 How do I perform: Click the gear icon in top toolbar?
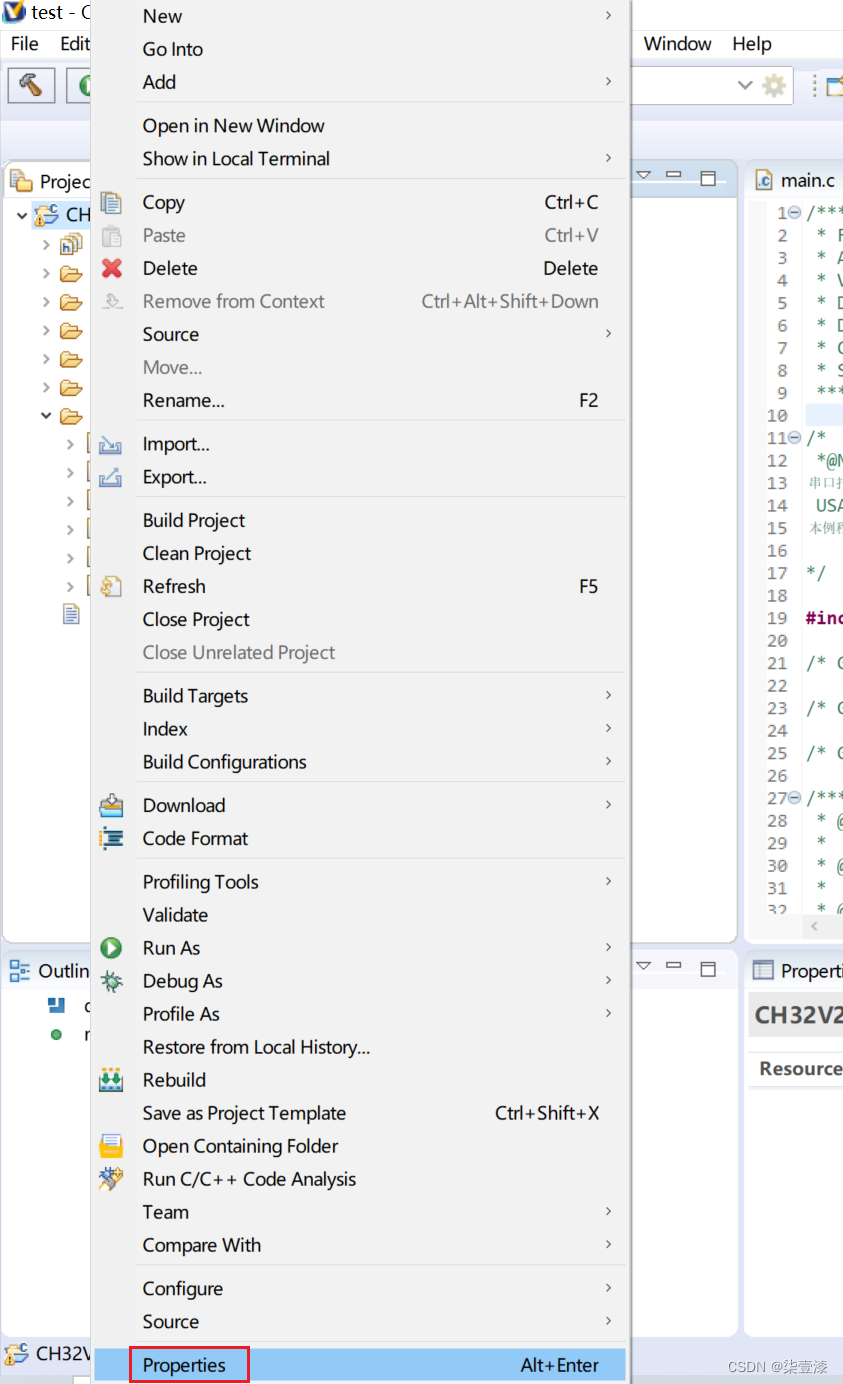pos(774,86)
